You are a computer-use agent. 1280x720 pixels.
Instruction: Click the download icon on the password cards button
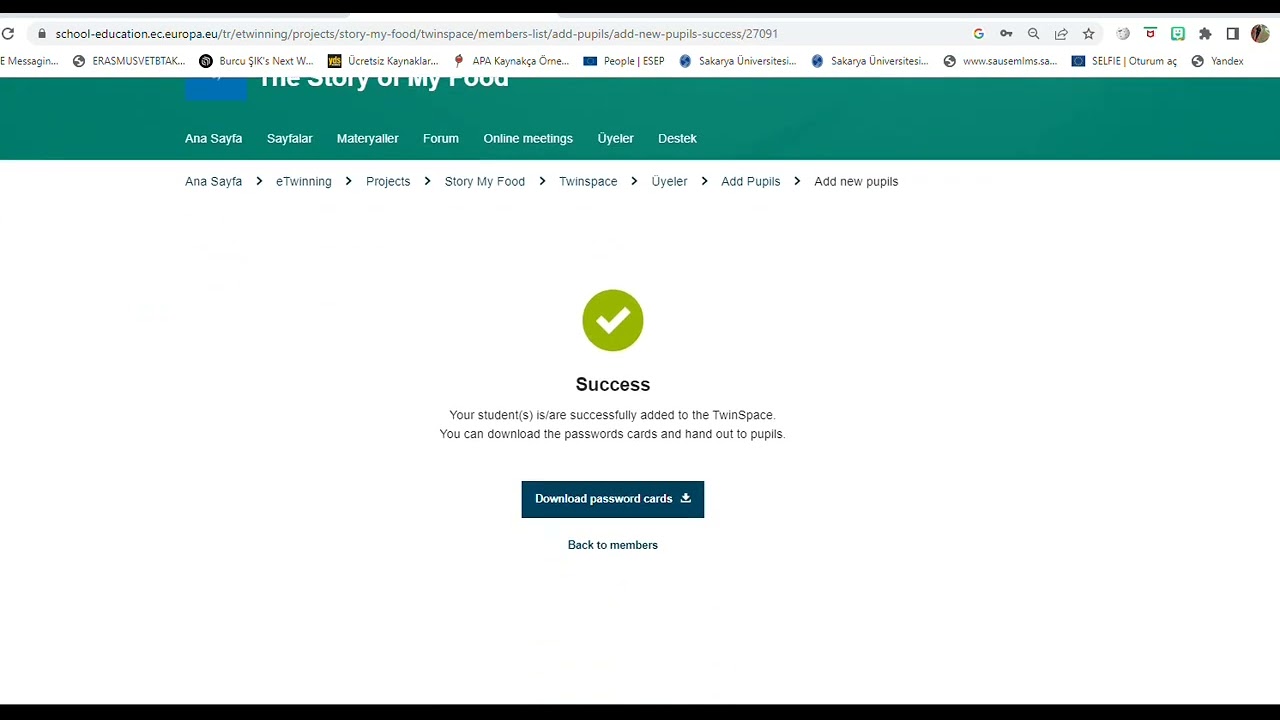(686, 498)
